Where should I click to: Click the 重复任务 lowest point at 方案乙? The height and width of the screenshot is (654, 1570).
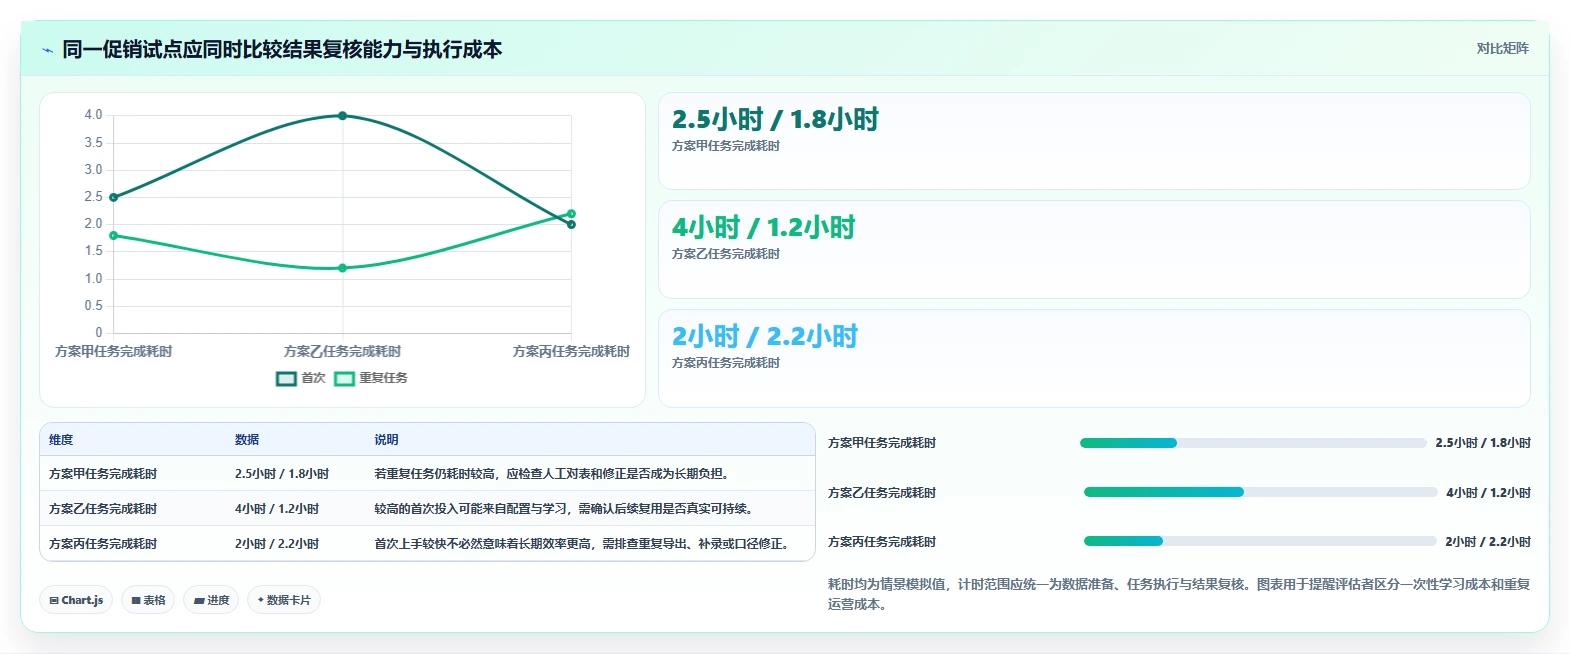tap(342, 268)
